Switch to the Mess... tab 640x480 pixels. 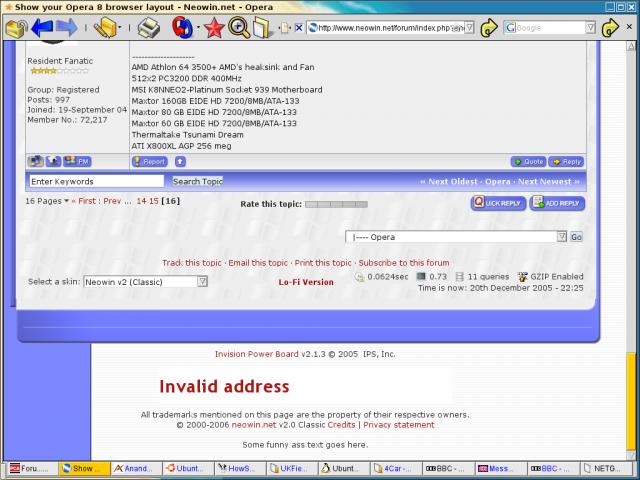500,469
